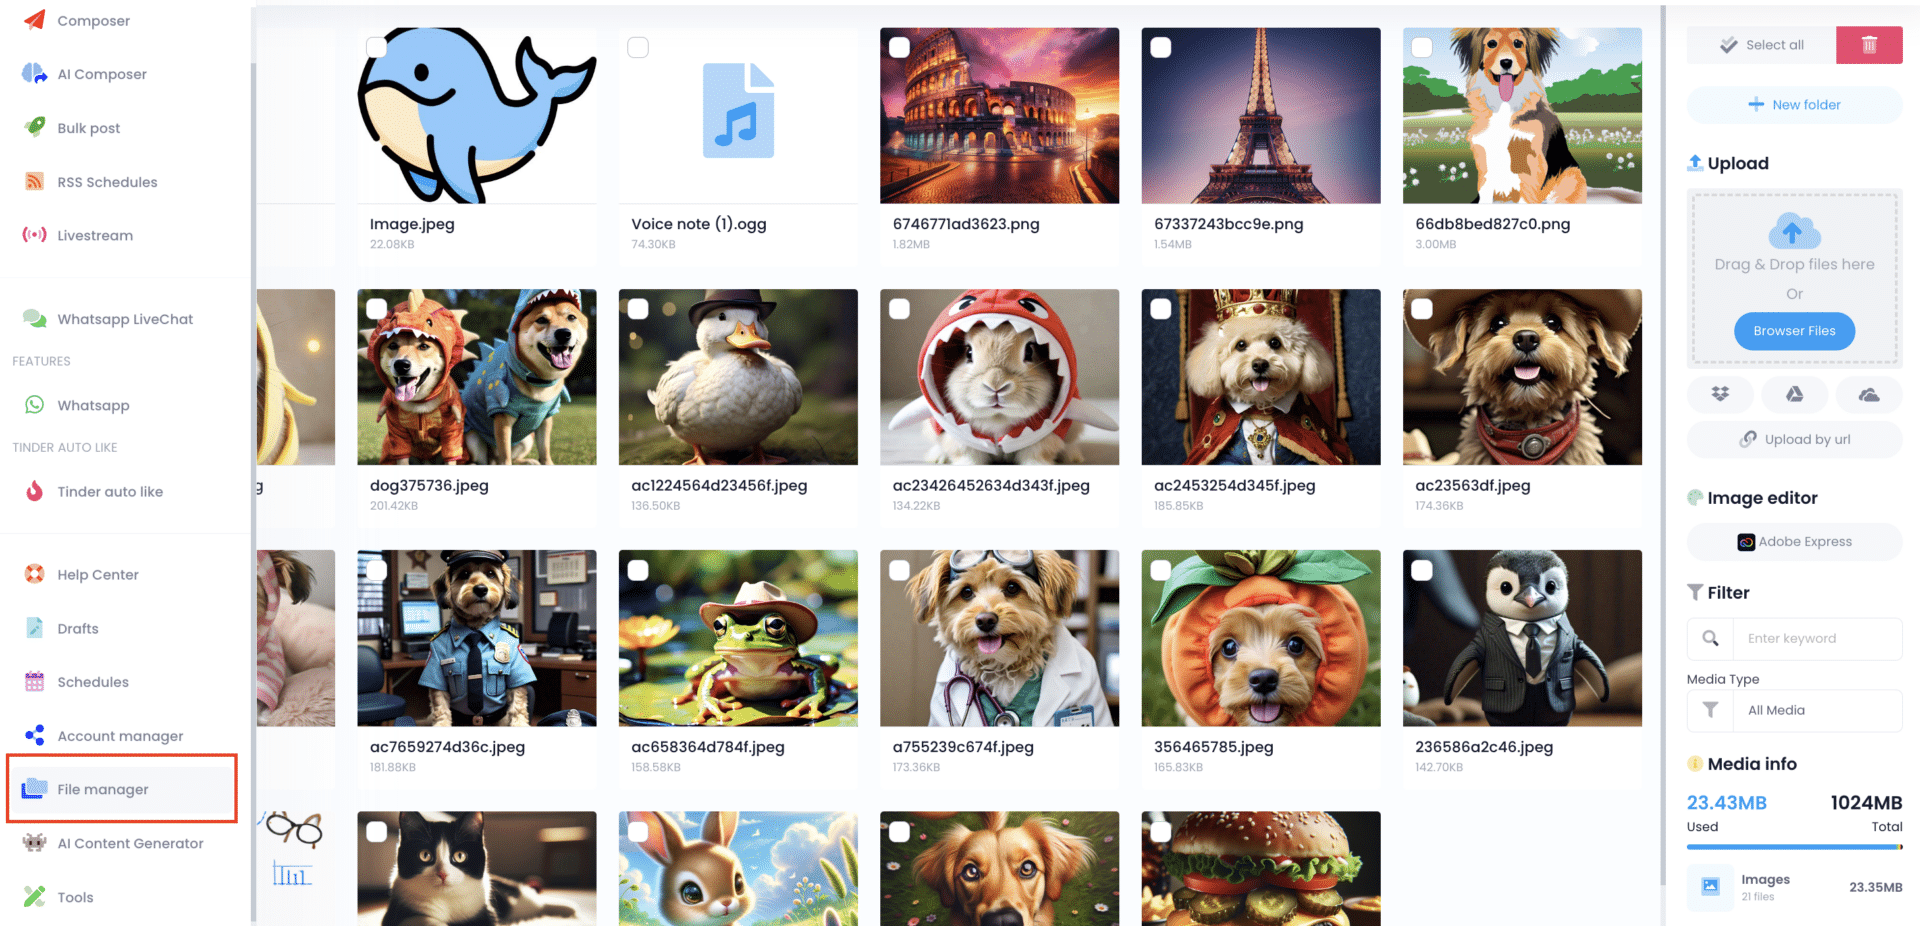Check the ac2453254d345f.jpeg checkbox
The height and width of the screenshot is (926, 1920).
pyautogui.click(x=1161, y=309)
